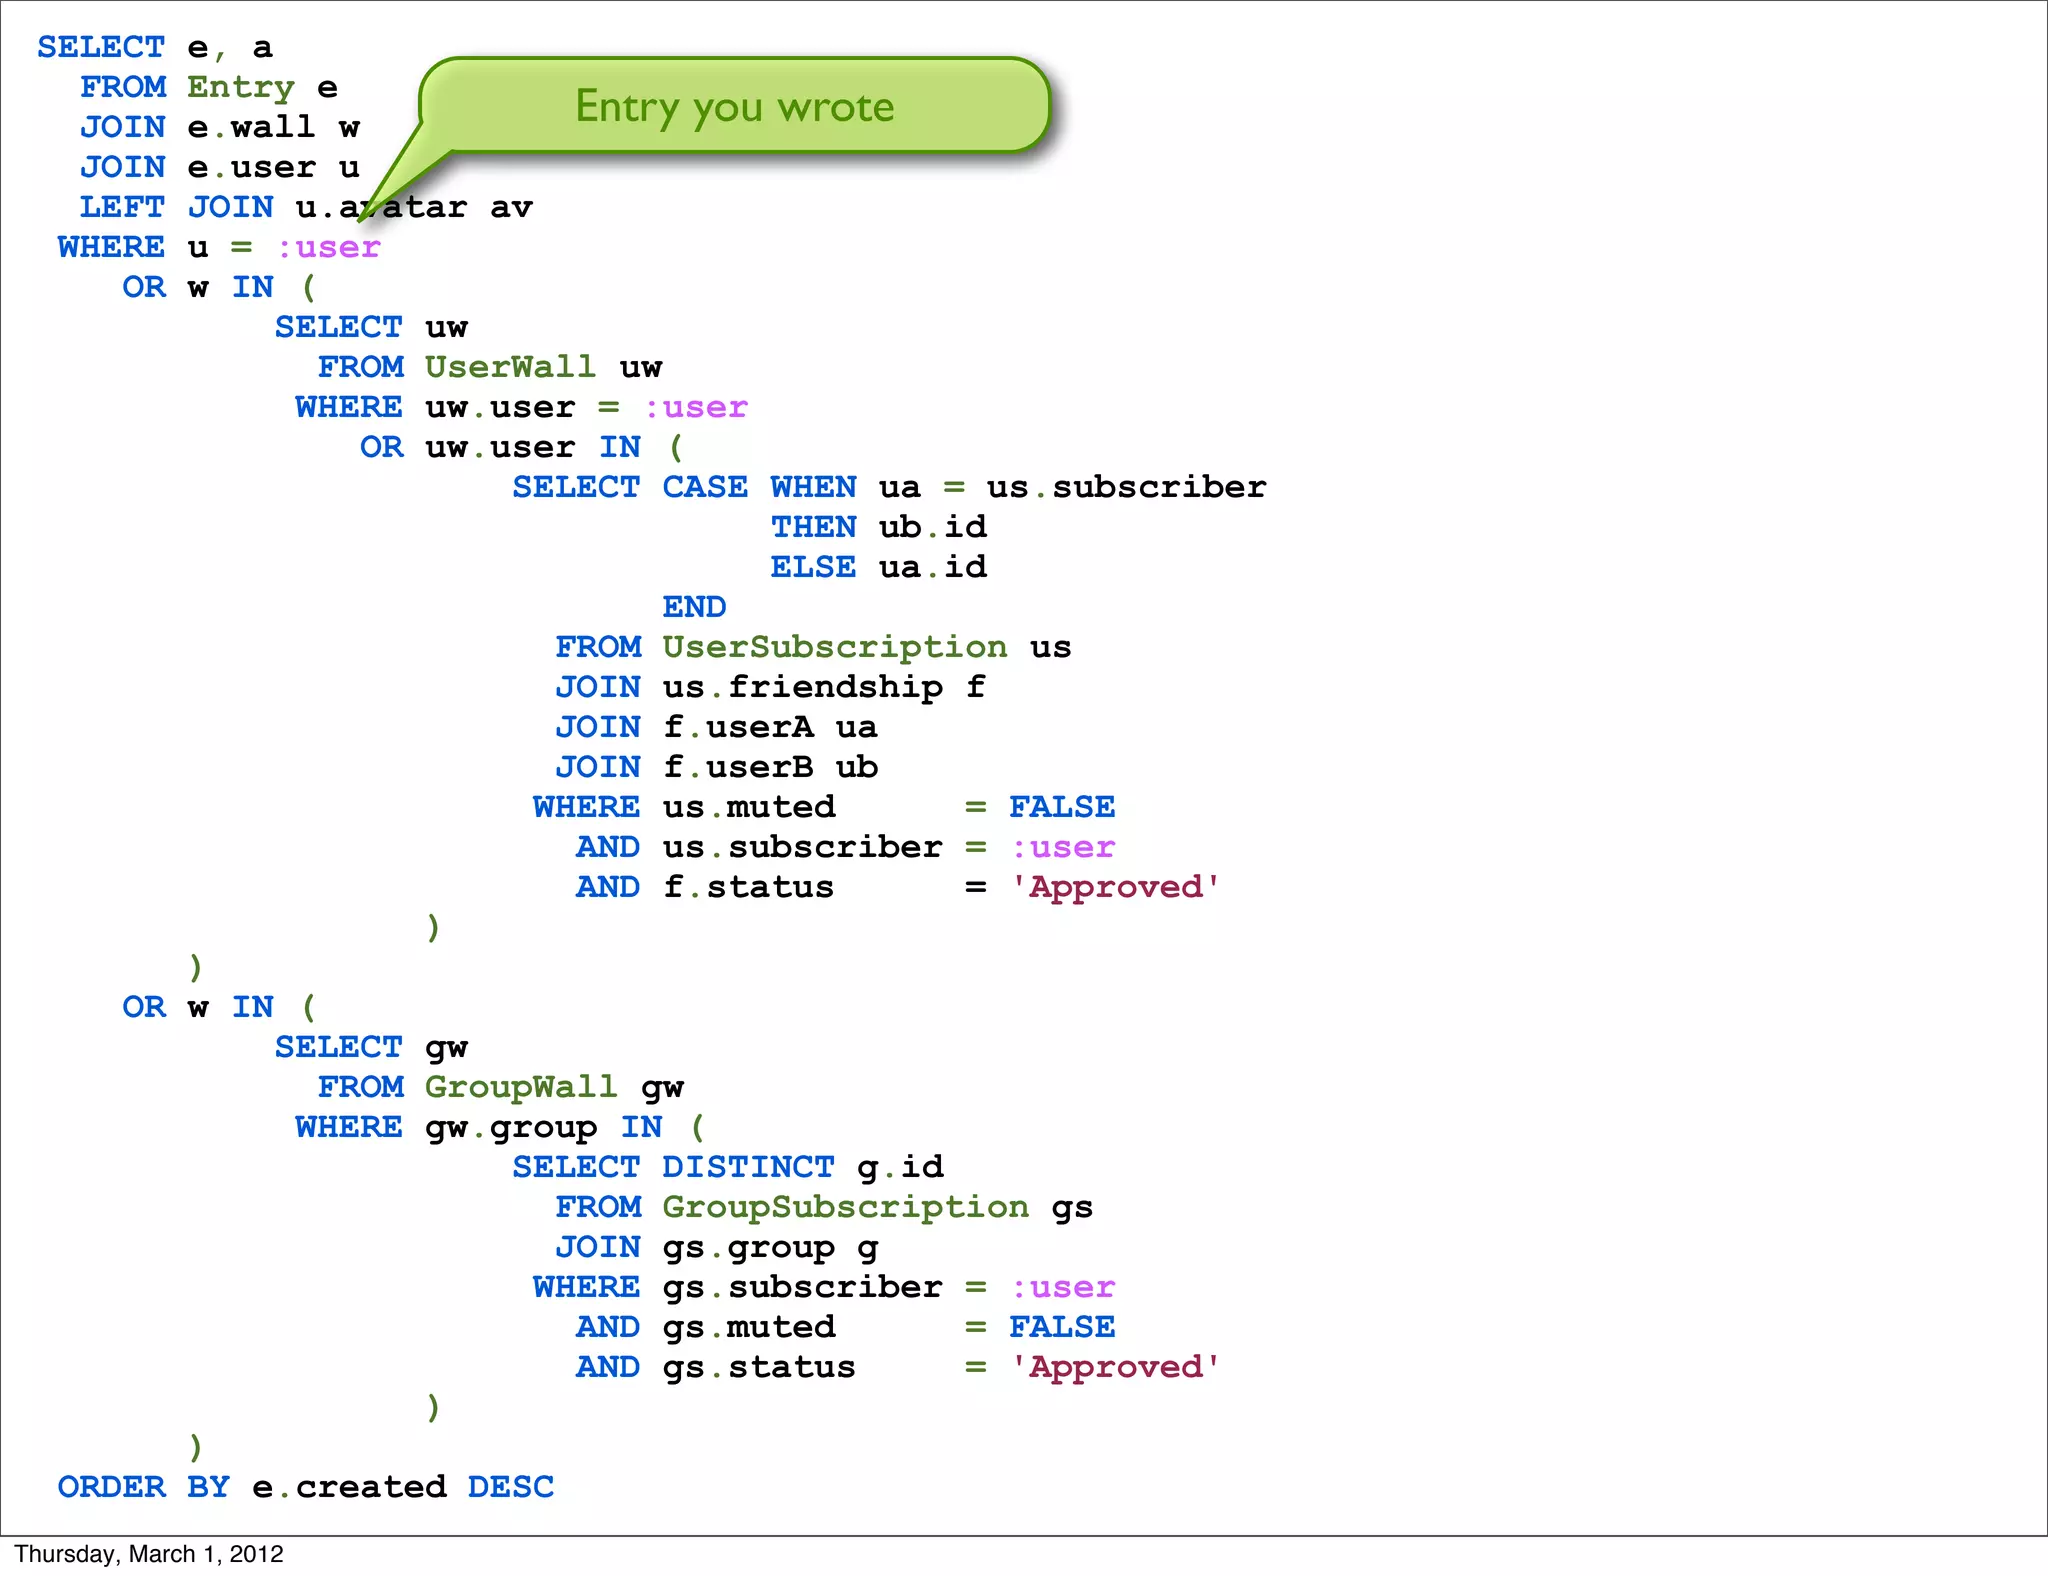The height and width of the screenshot is (1576, 2048).
Task: Click the 'END' keyword of the CASE statement
Action: (x=694, y=607)
